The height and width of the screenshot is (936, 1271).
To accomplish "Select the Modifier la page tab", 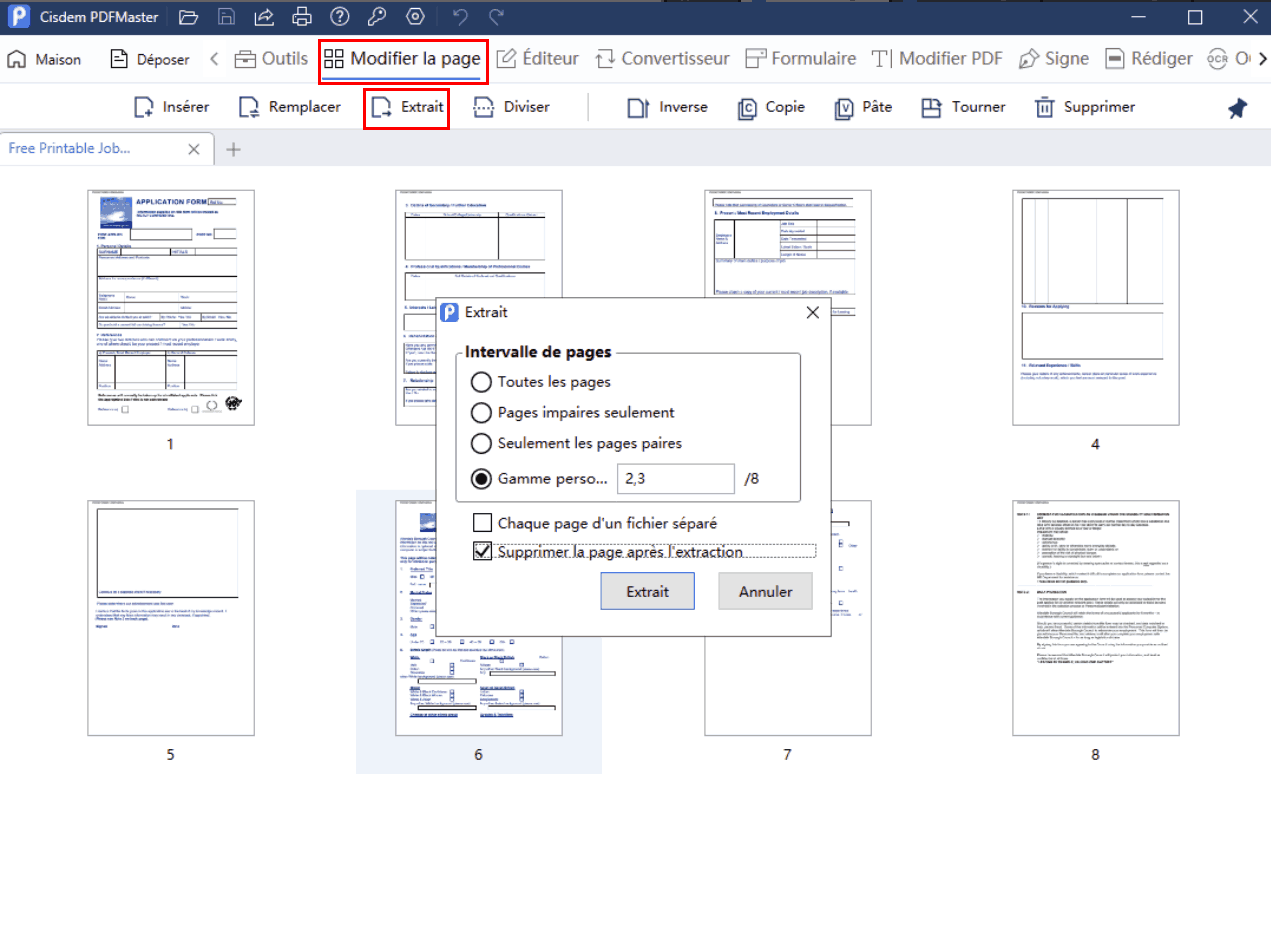I will click(403, 59).
